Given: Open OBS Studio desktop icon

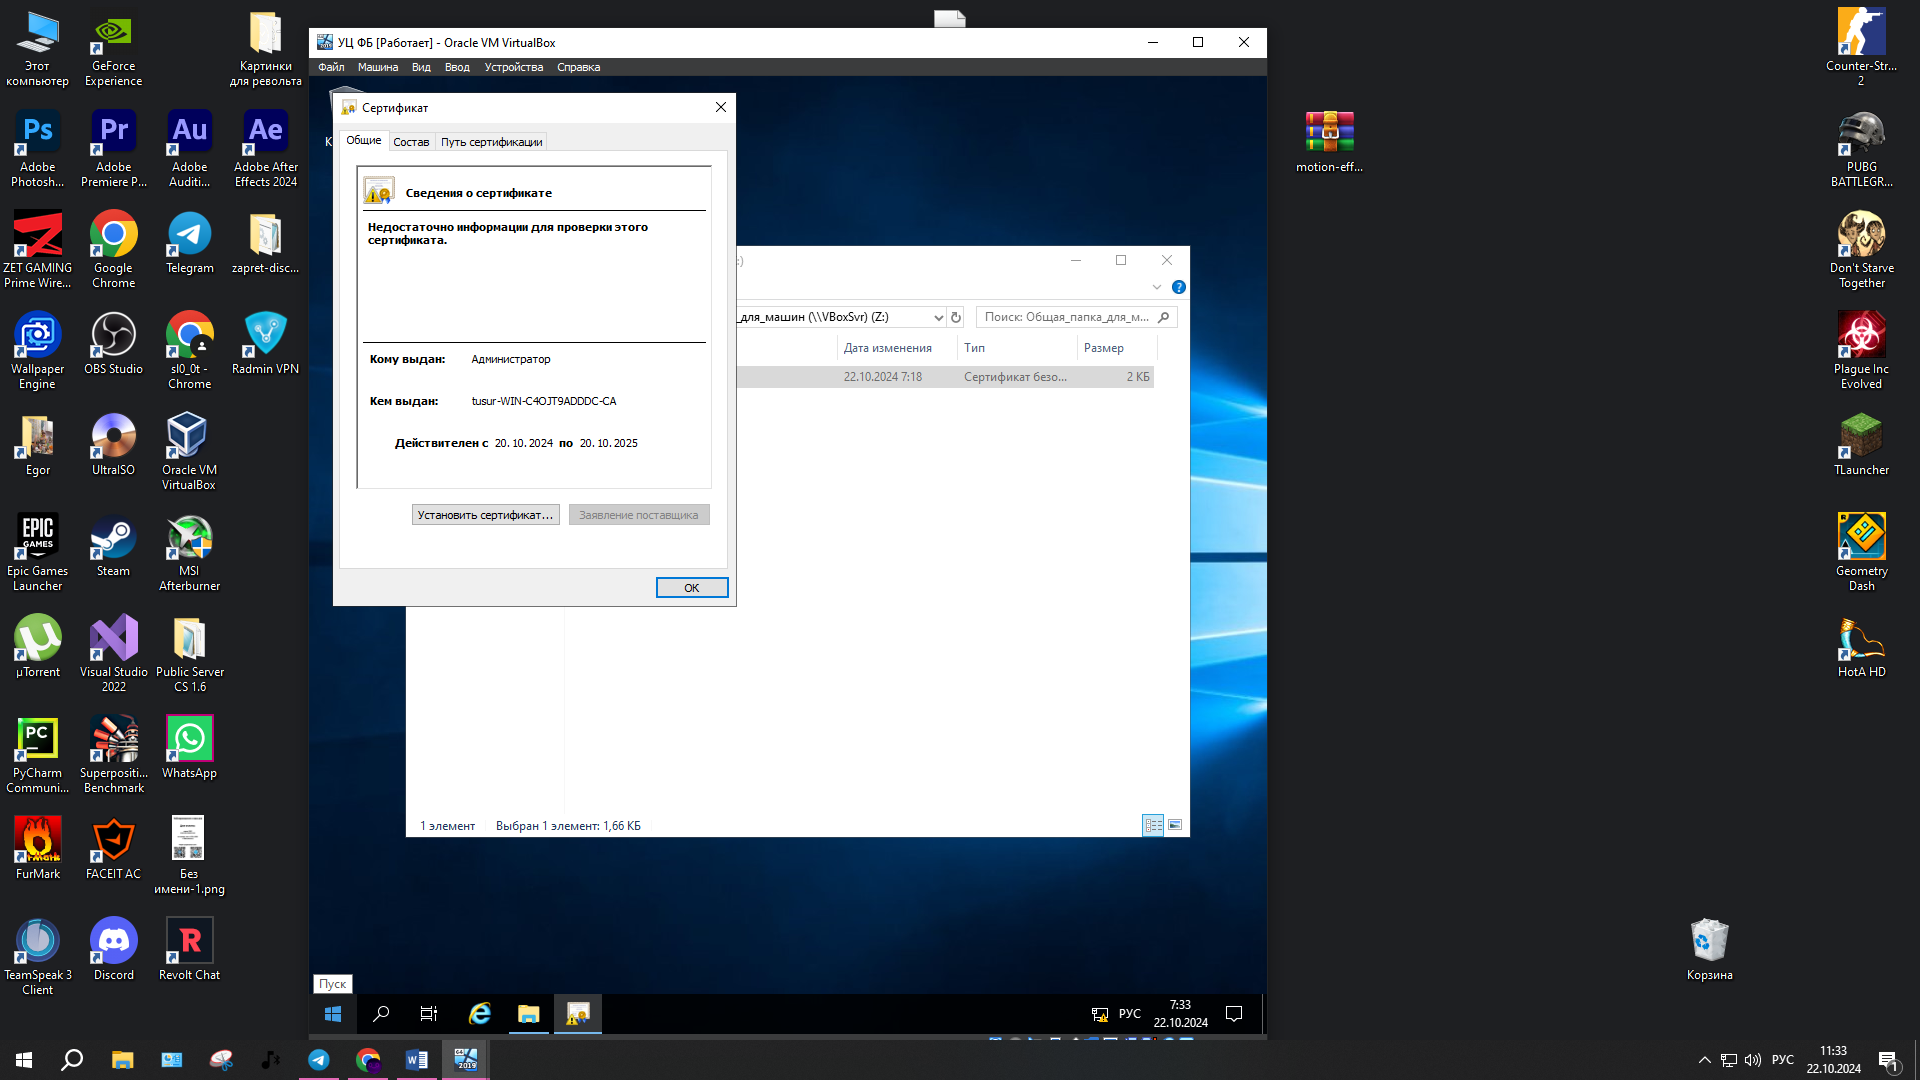Looking at the screenshot, I should [114, 343].
